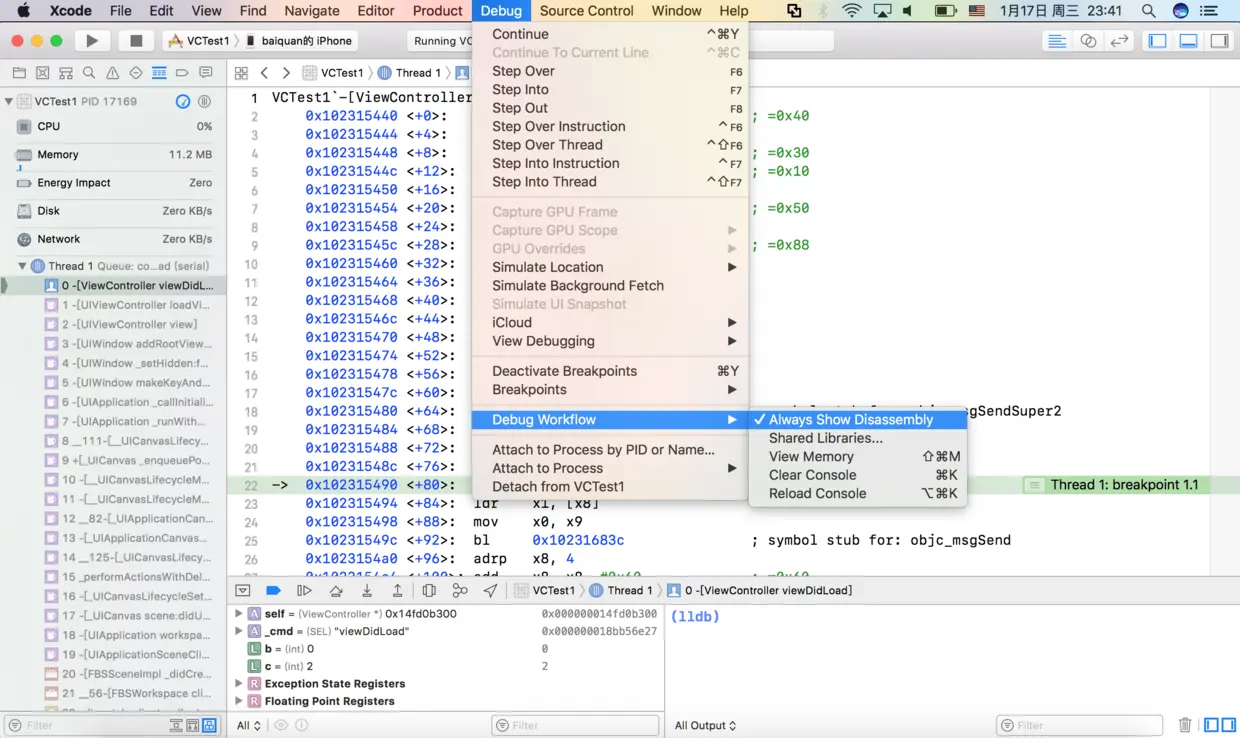
Task: Toggle the variables view pane button
Action: point(1211,725)
